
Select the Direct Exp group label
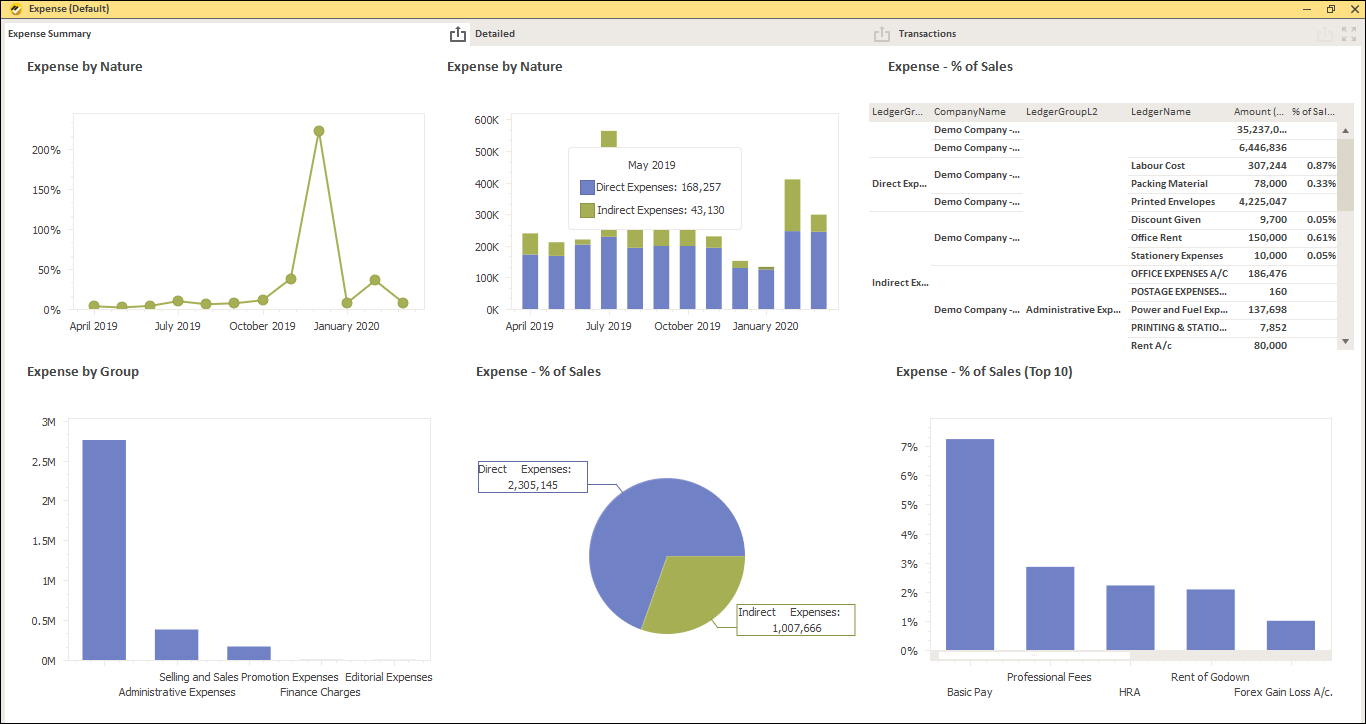900,183
